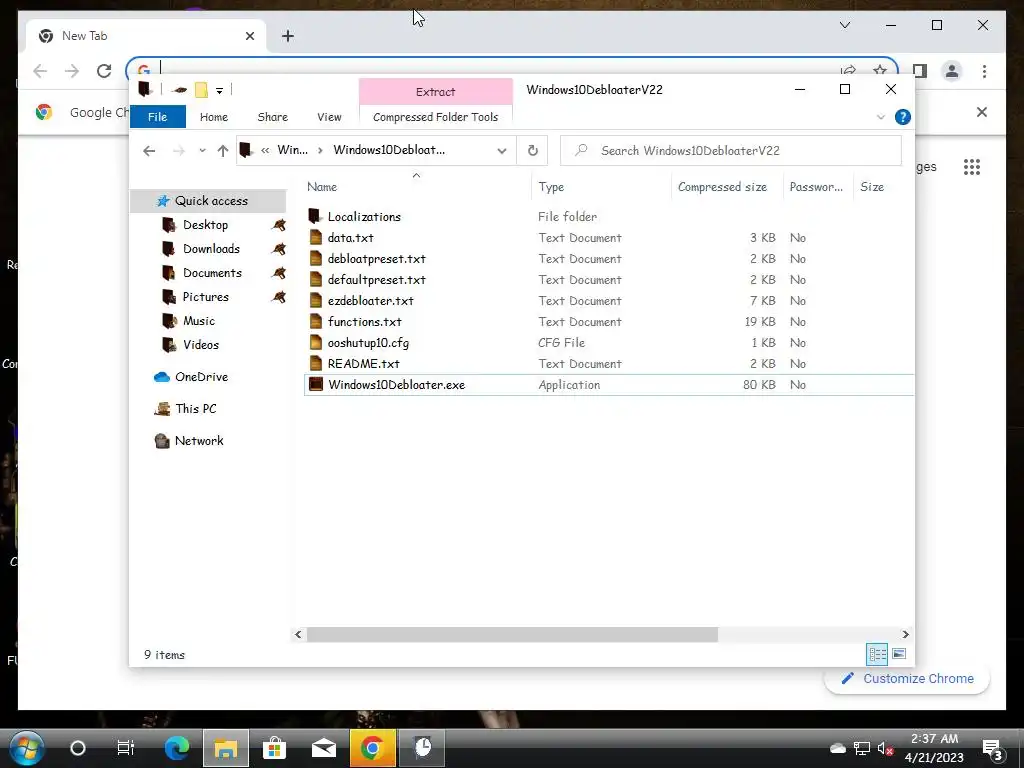
Task: Select Windows10Debloater.exe file
Action: point(396,385)
